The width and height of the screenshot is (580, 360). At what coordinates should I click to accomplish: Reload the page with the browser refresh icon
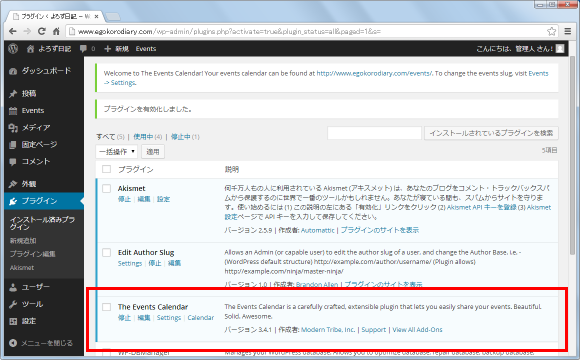coord(41,31)
